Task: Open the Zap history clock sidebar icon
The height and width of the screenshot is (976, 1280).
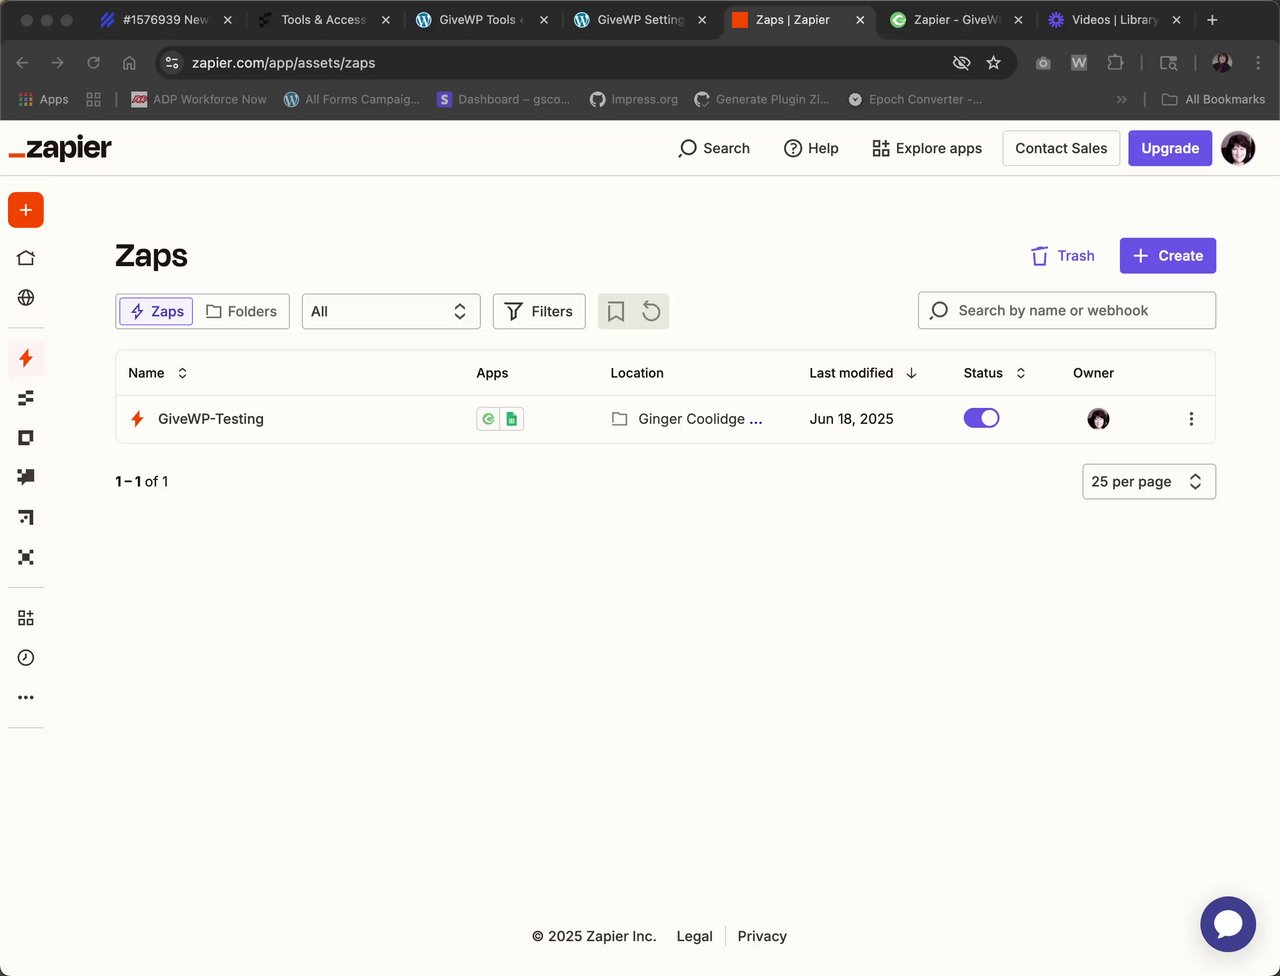Action: 26,658
